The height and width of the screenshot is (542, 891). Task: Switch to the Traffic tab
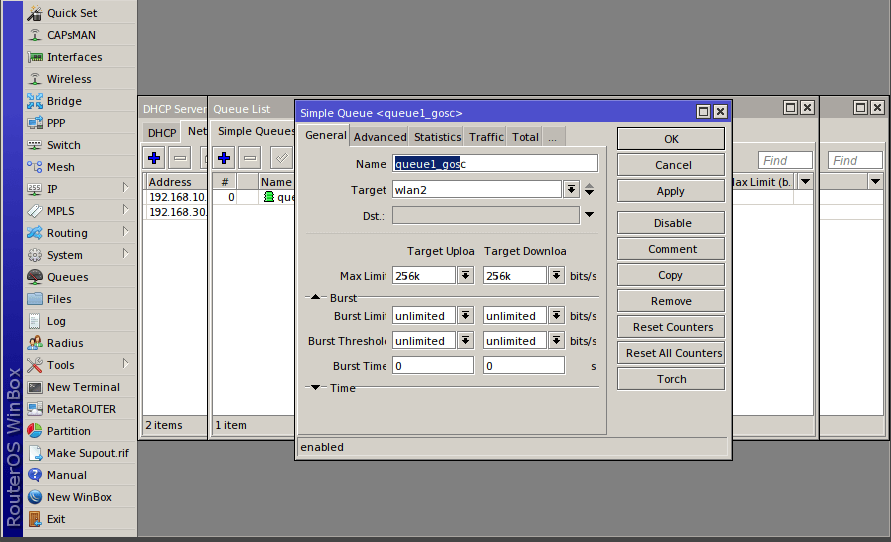pyautogui.click(x=486, y=137)
